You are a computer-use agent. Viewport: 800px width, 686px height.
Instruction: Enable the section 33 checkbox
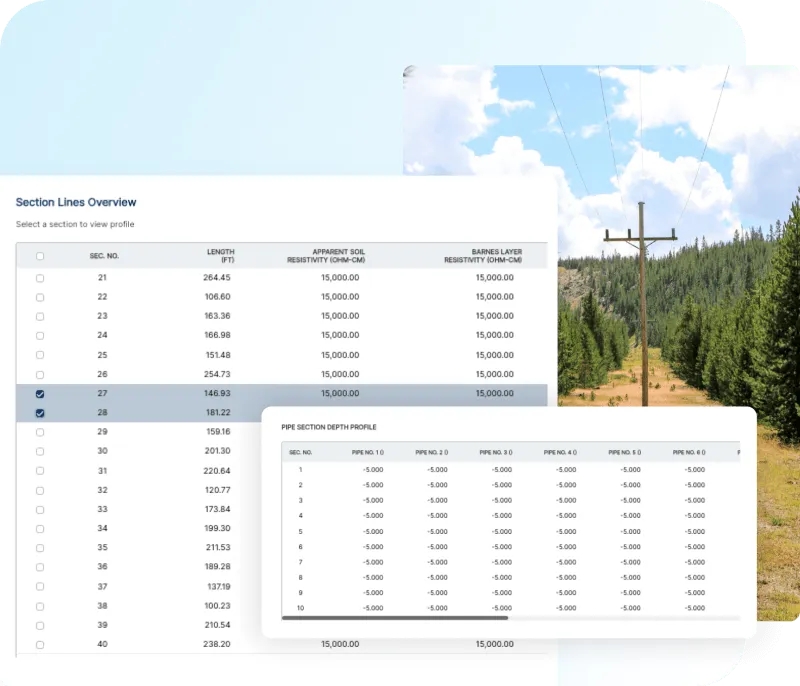click(40, 510)
